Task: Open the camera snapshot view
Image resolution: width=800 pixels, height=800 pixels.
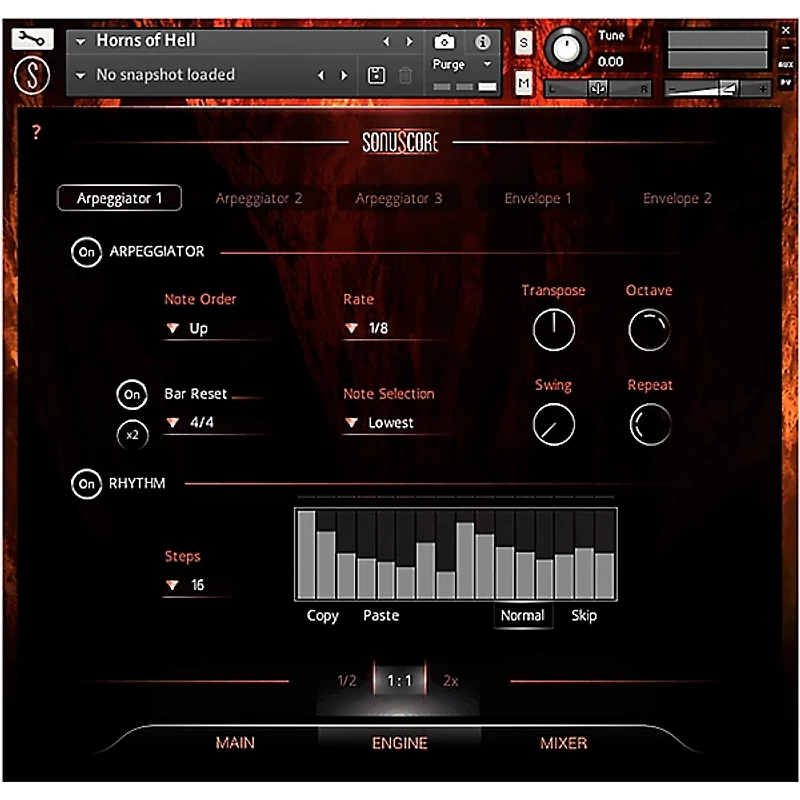Action: (x=444, y=42)
